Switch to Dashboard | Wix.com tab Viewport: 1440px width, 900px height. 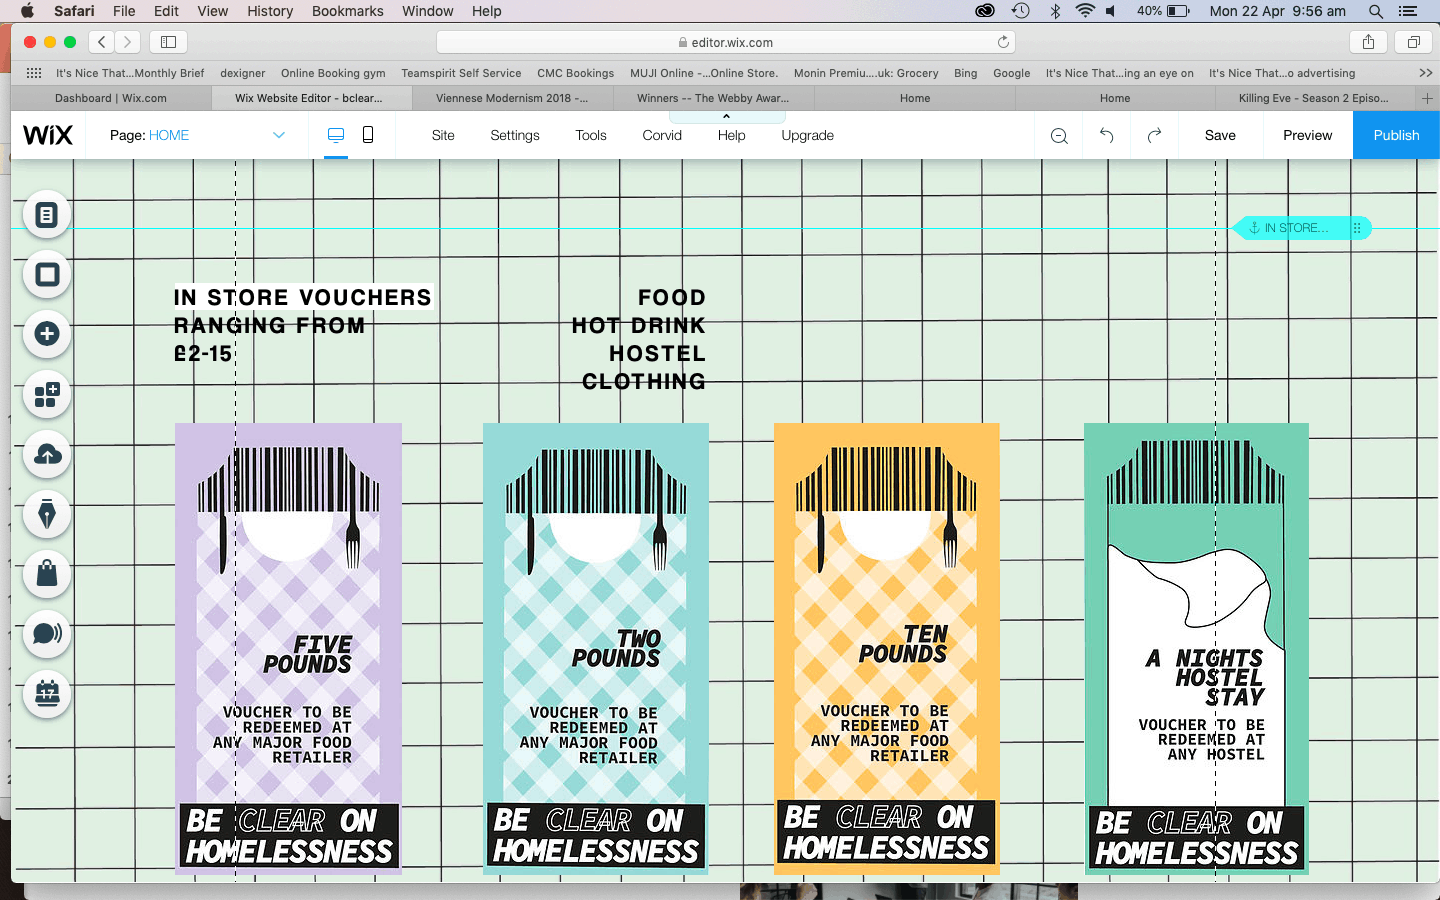coord(111,98)
